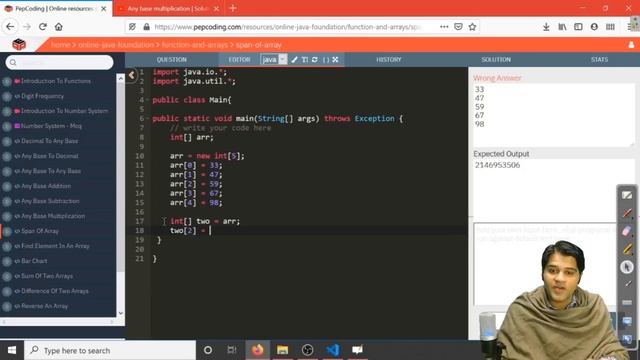640x360 pixels.
Task: Open the Firefox downloads panel
Action: pos(546,27)
